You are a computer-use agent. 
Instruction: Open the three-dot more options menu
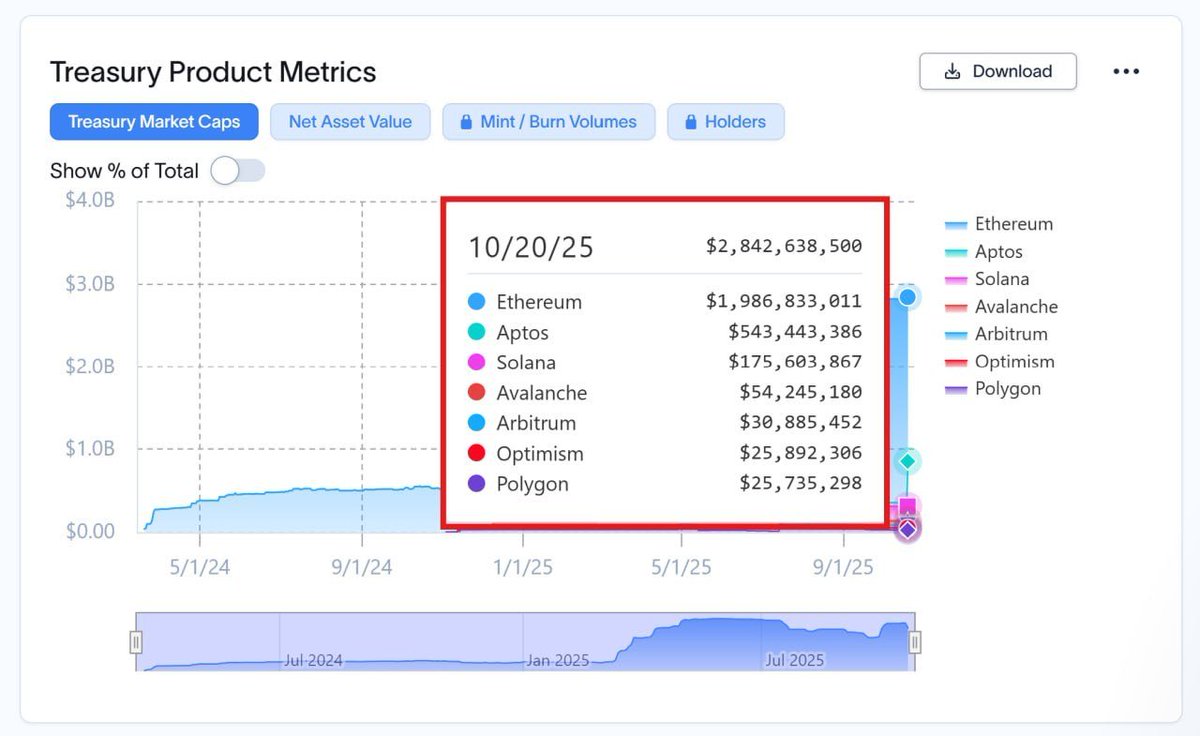click(1126, 71)
